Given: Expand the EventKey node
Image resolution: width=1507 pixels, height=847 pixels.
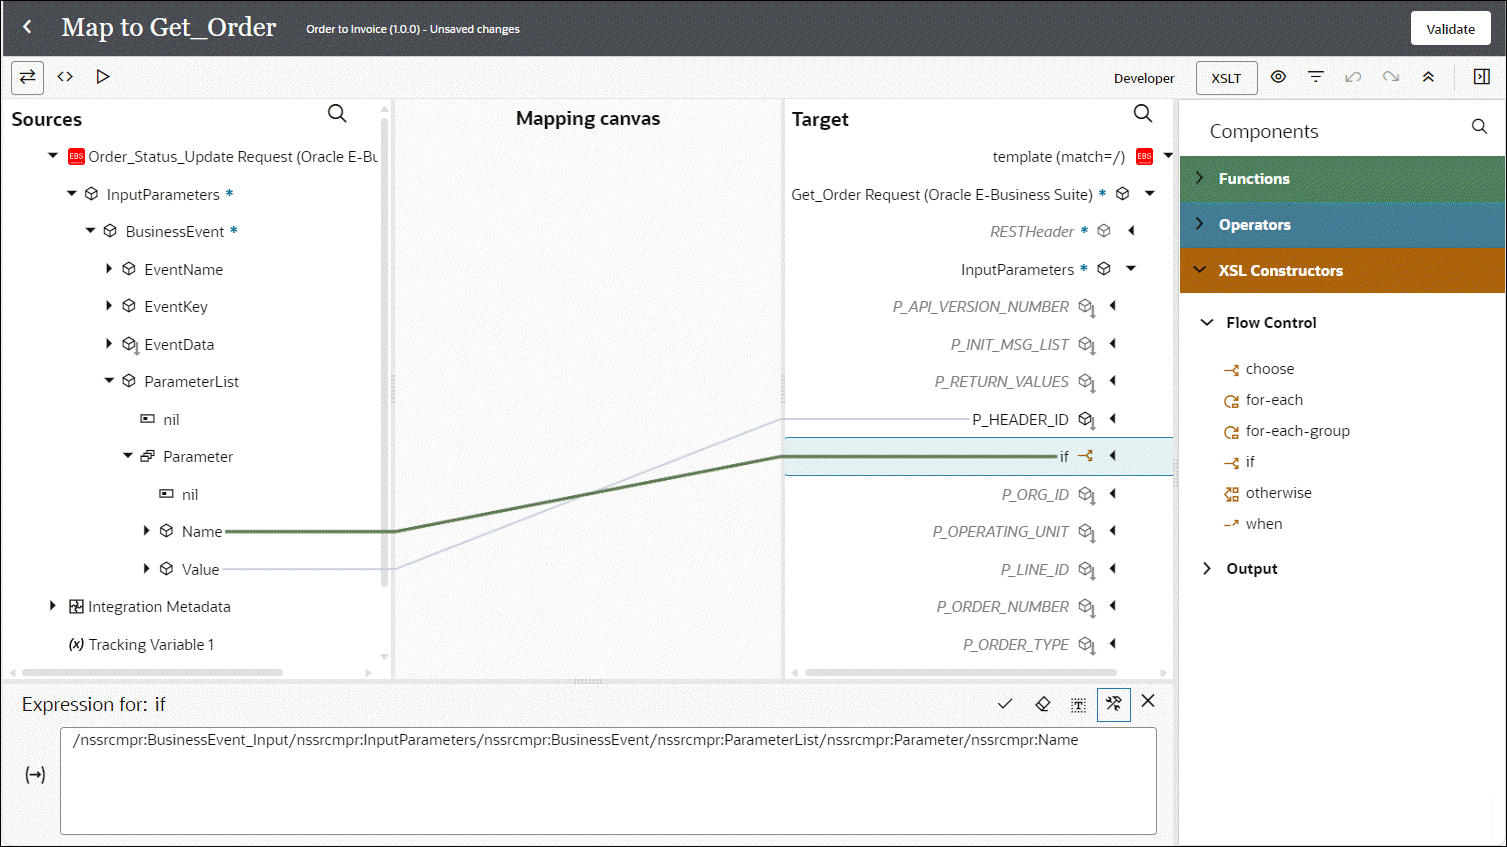Looking at the screenshot, I should [109, 305].
